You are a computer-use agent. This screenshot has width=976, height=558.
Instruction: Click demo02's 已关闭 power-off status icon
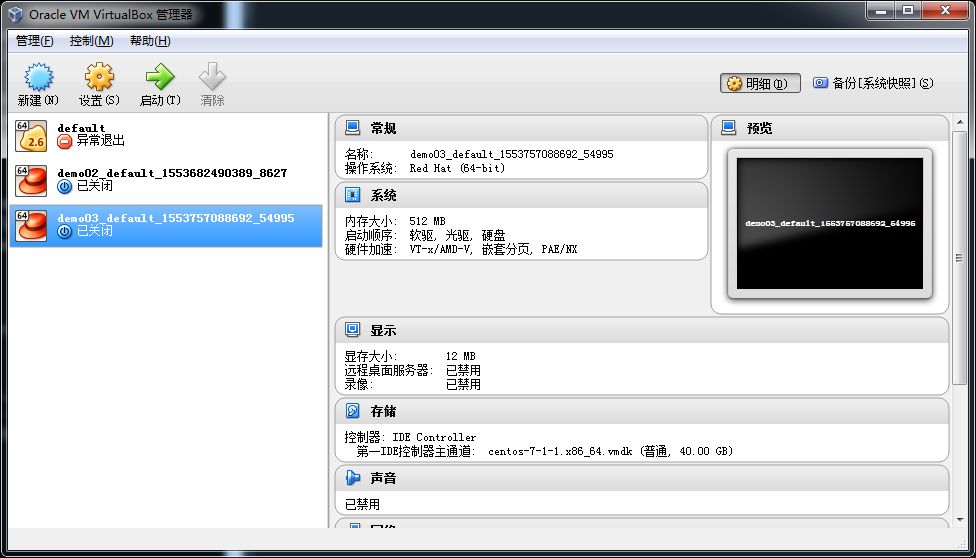click(x=65, y=186)
